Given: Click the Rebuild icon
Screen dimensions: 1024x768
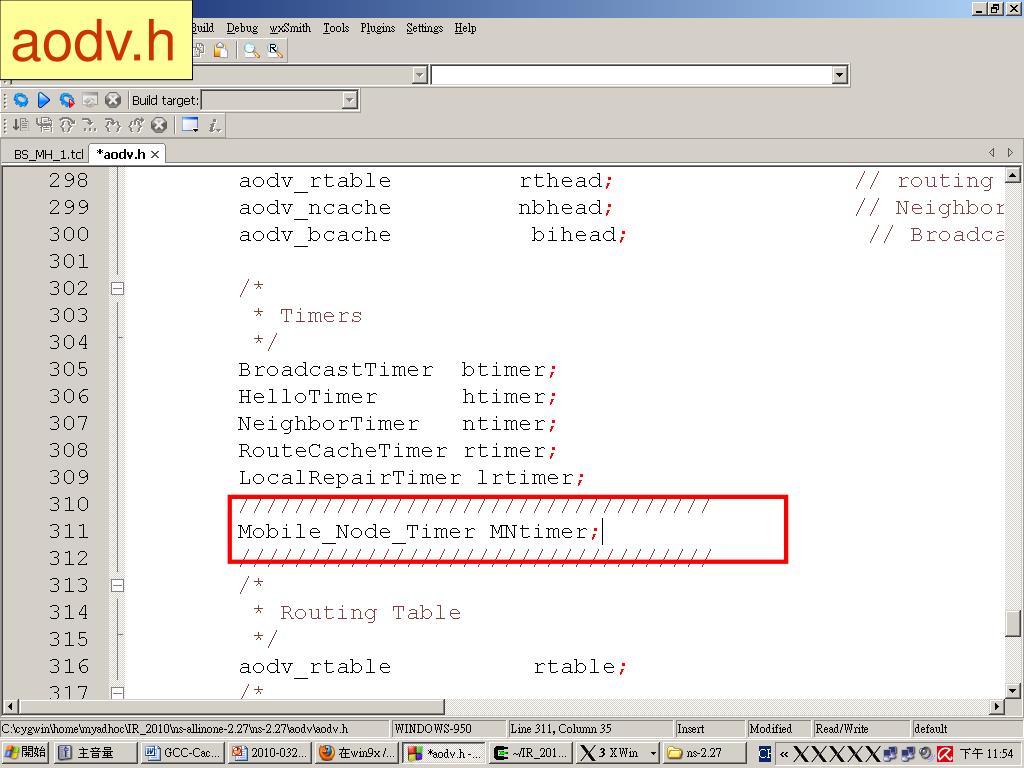Looking at the screenshot, I should (90, 100).
